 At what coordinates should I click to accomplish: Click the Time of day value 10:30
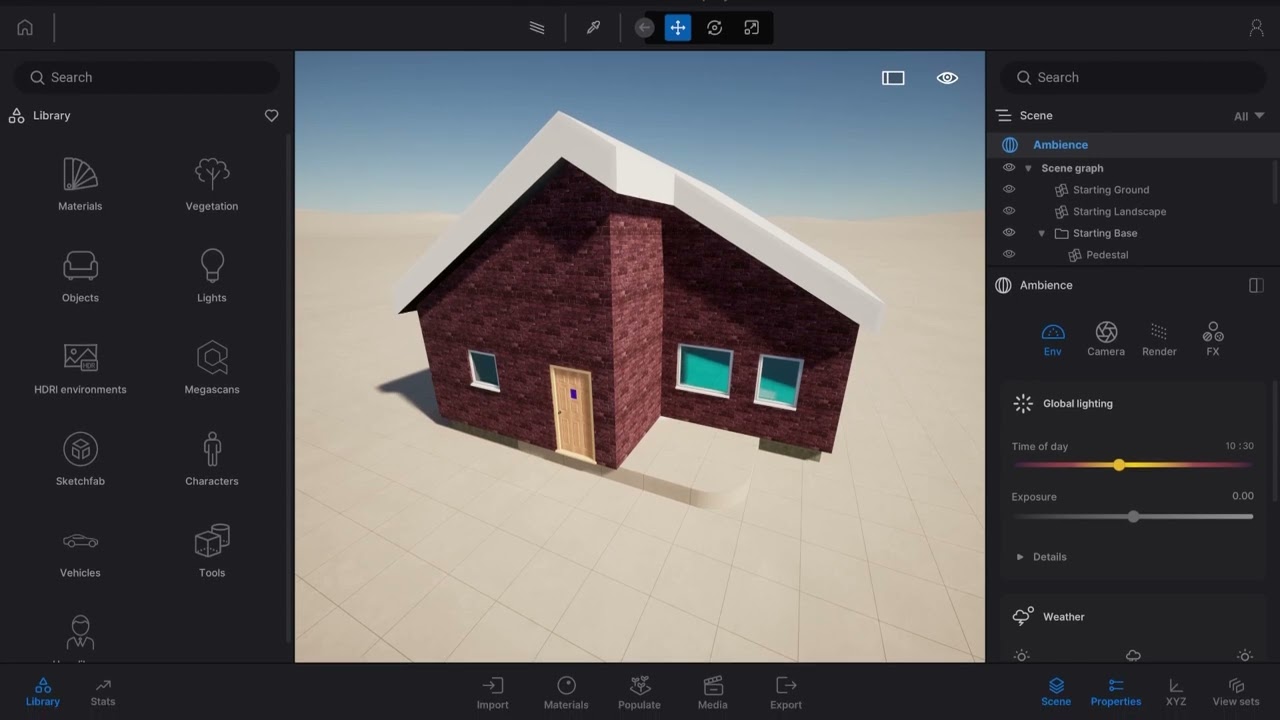[x=1239, y=446]
